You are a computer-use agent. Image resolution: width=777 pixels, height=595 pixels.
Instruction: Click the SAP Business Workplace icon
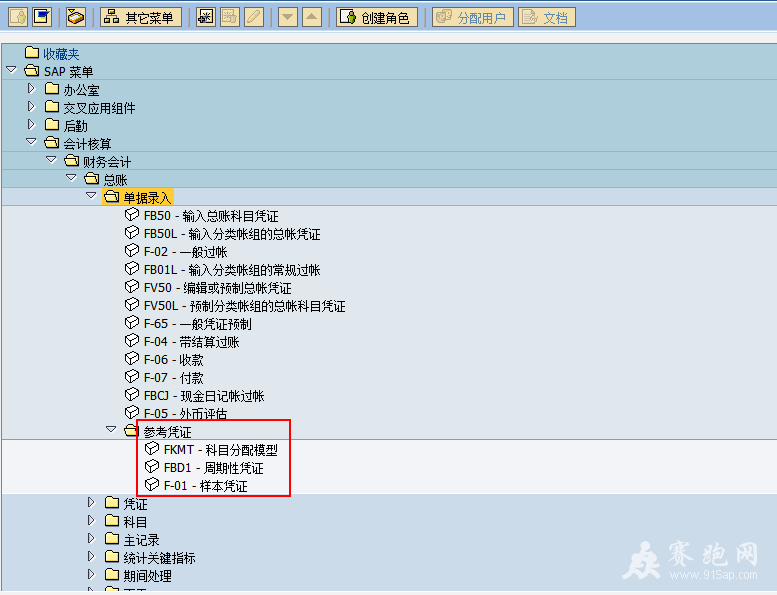point(76,17)
